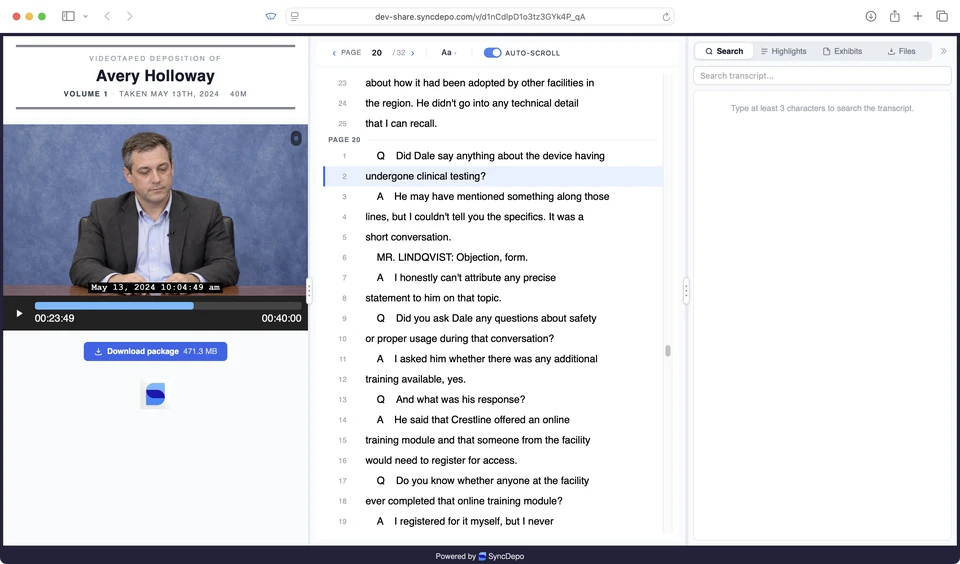Viewport: 960px width, 564px height.
Task: Click handle between transcript and search panel
Action: point(686,291)
